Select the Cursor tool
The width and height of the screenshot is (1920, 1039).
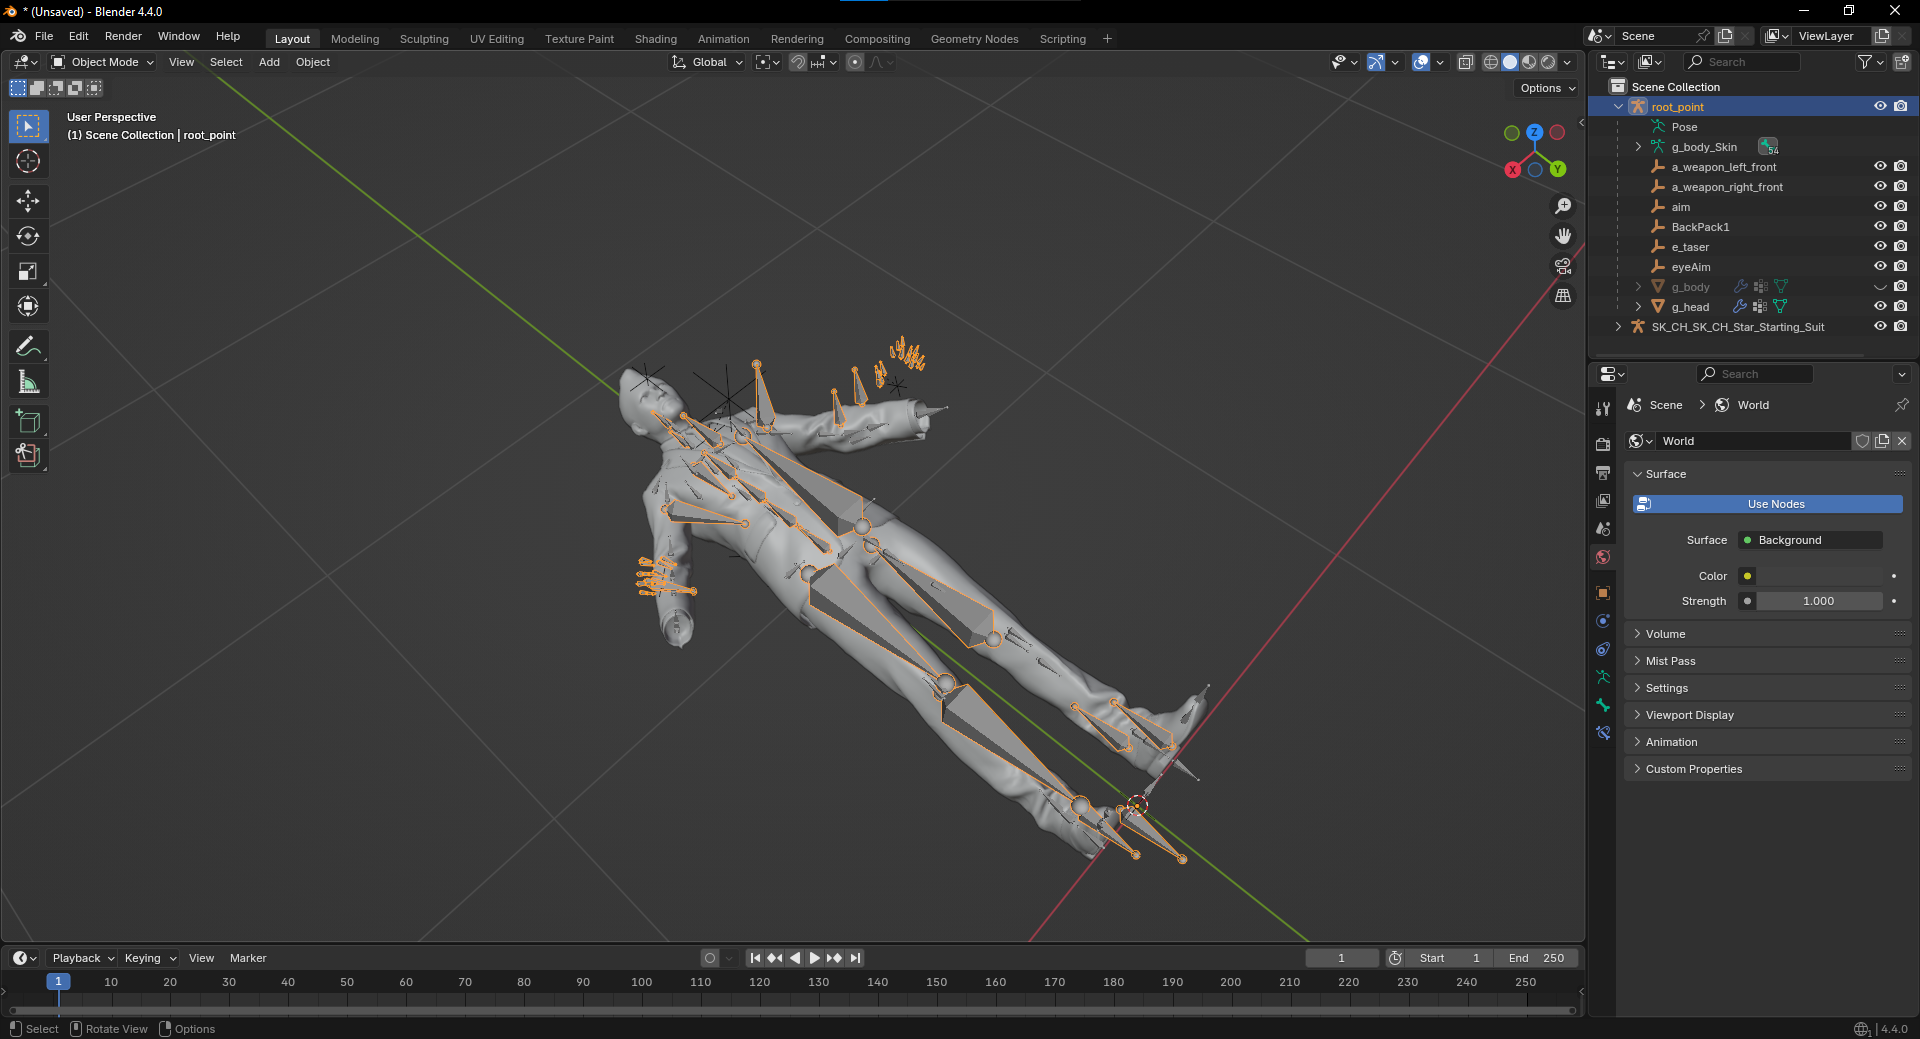(x=28, y=161)
